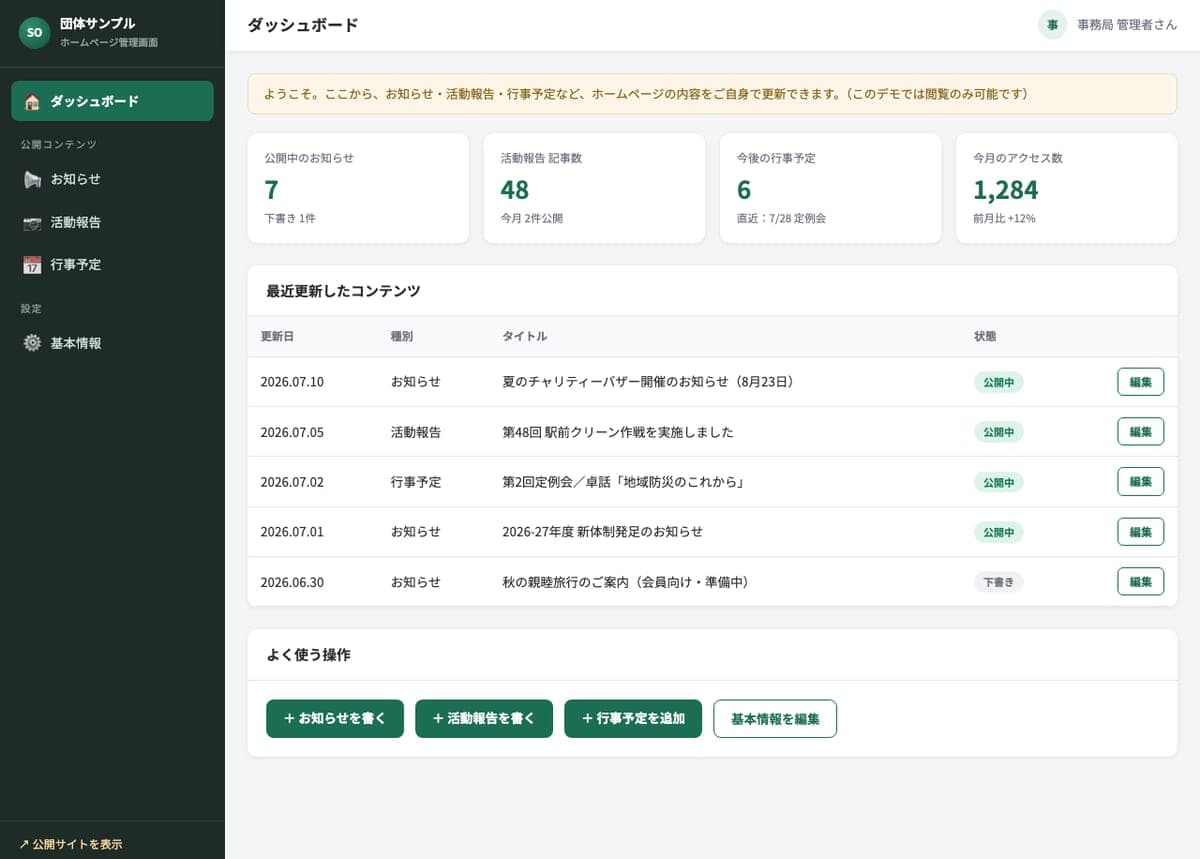Image resolution: width=1200 pixels, height=859 pixels.
Task: Click title 第48回 駅前クリーン作戦を実施しました
Action: (x=618, y=432)
